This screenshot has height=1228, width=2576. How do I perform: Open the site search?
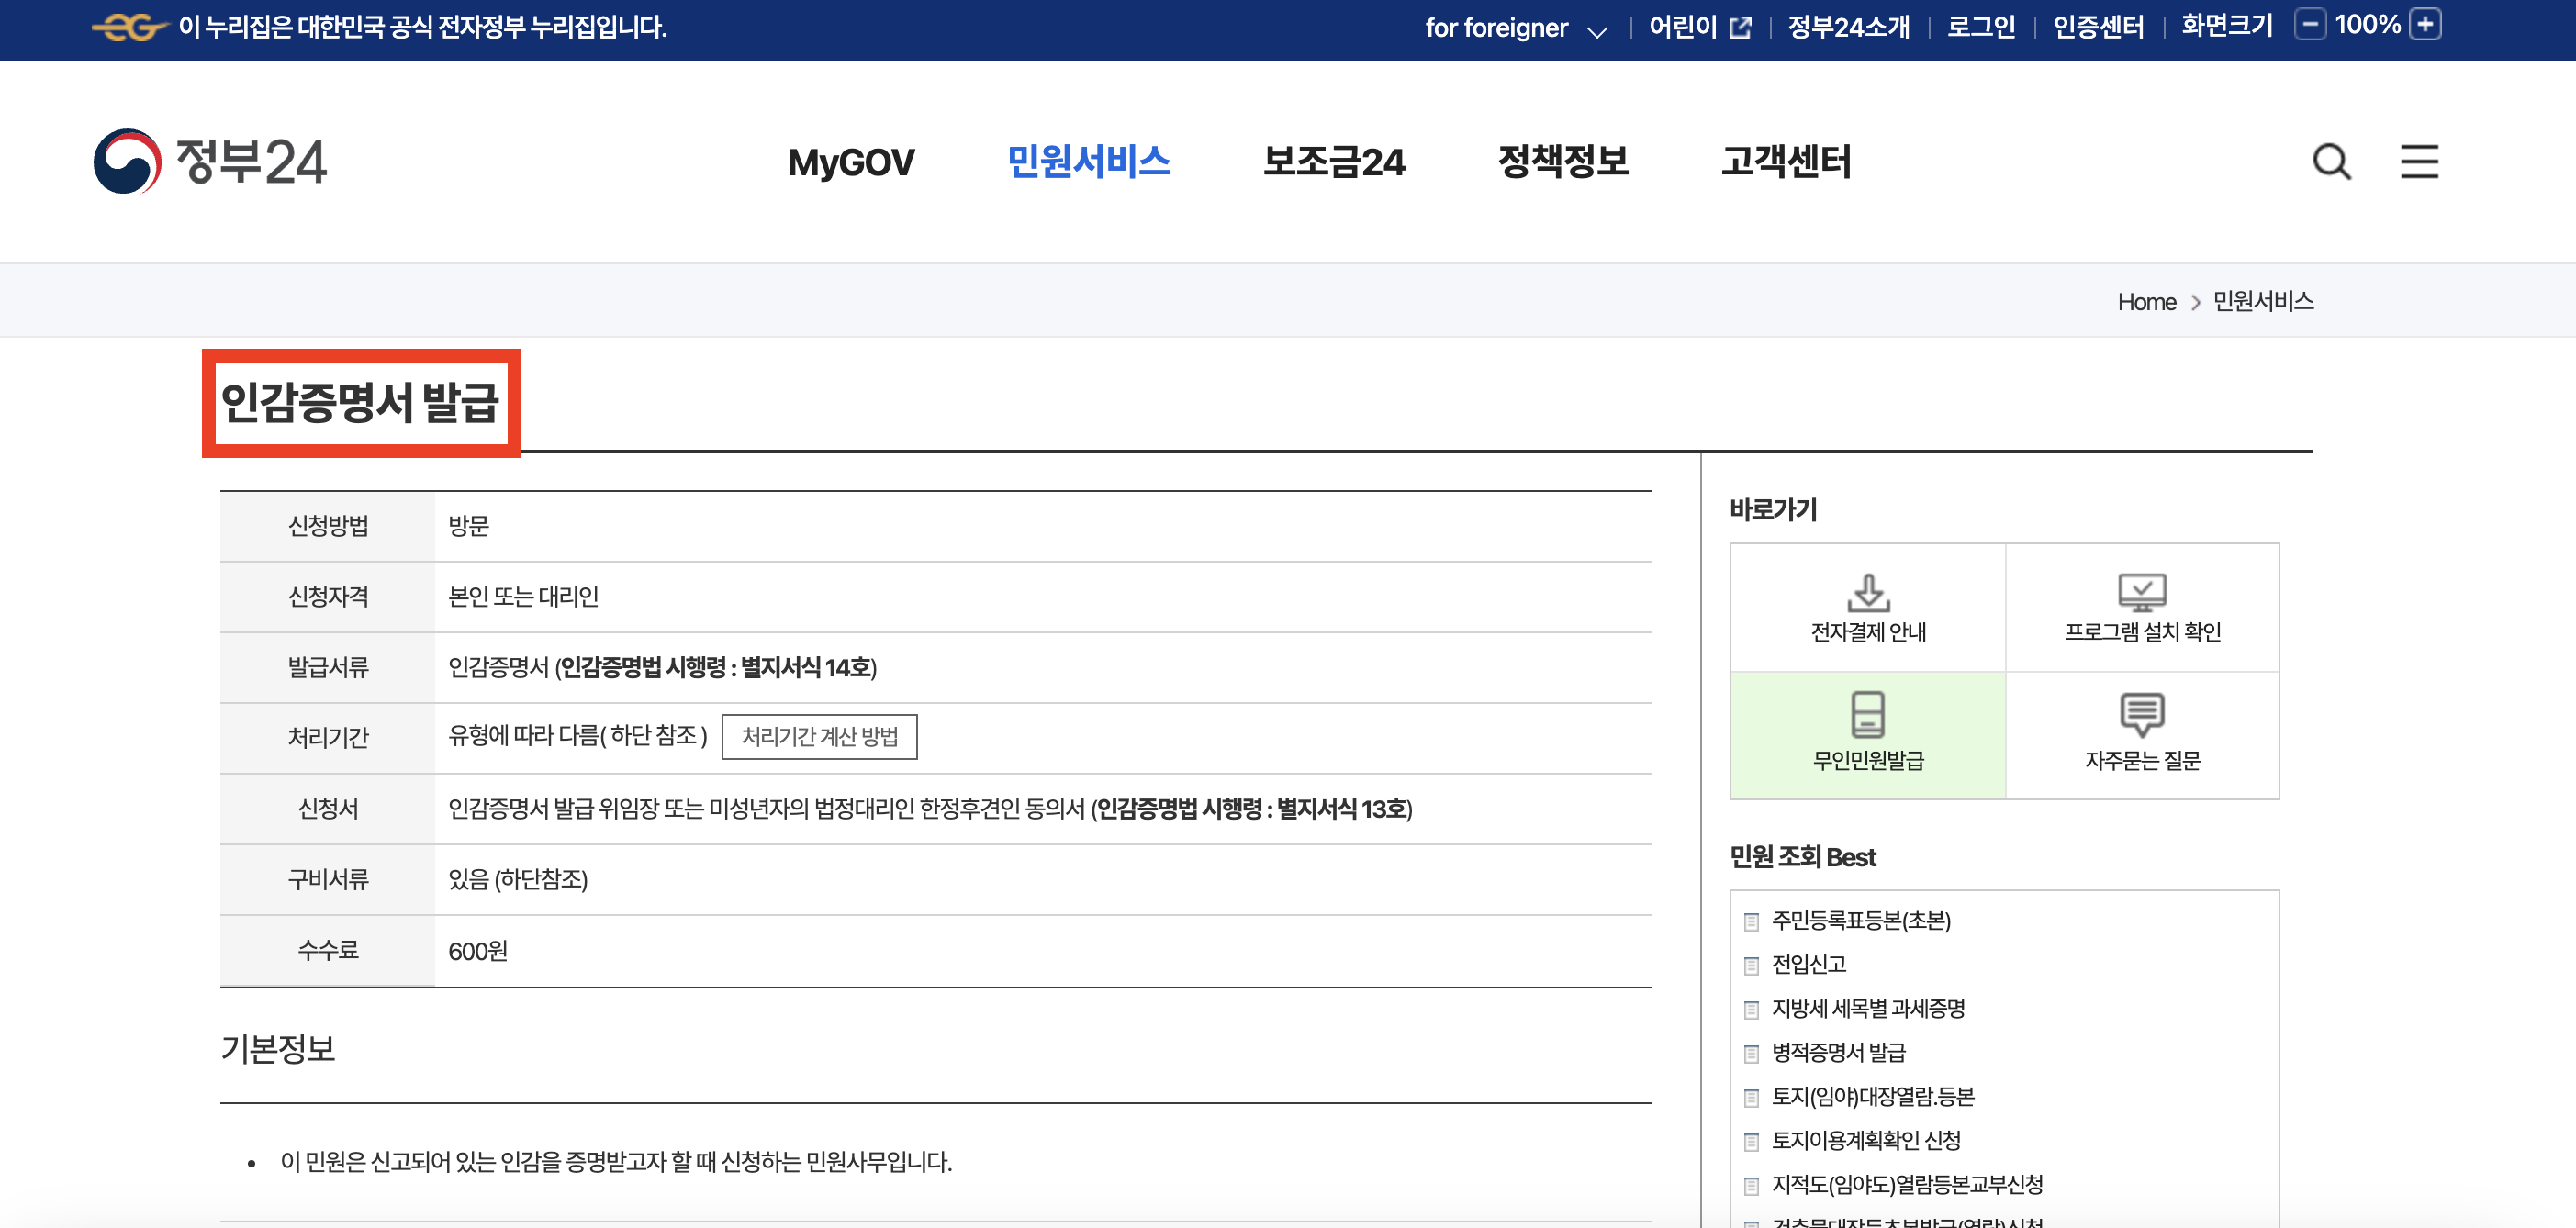[x=2331, y=162]
